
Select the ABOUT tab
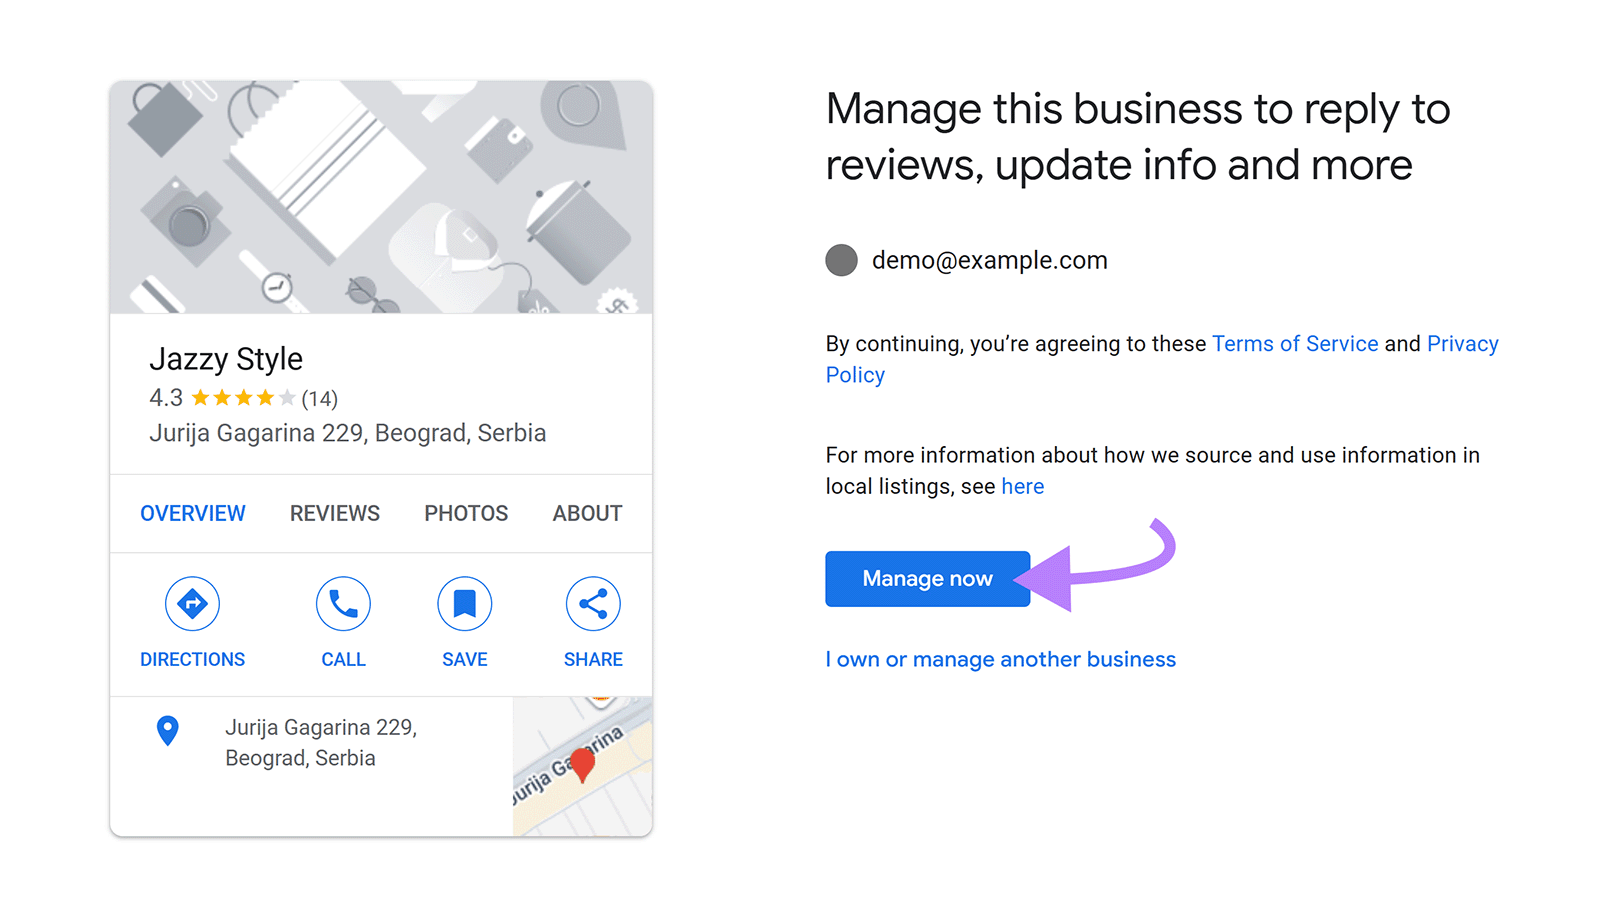pyautogui.click(x=586, y=513)
